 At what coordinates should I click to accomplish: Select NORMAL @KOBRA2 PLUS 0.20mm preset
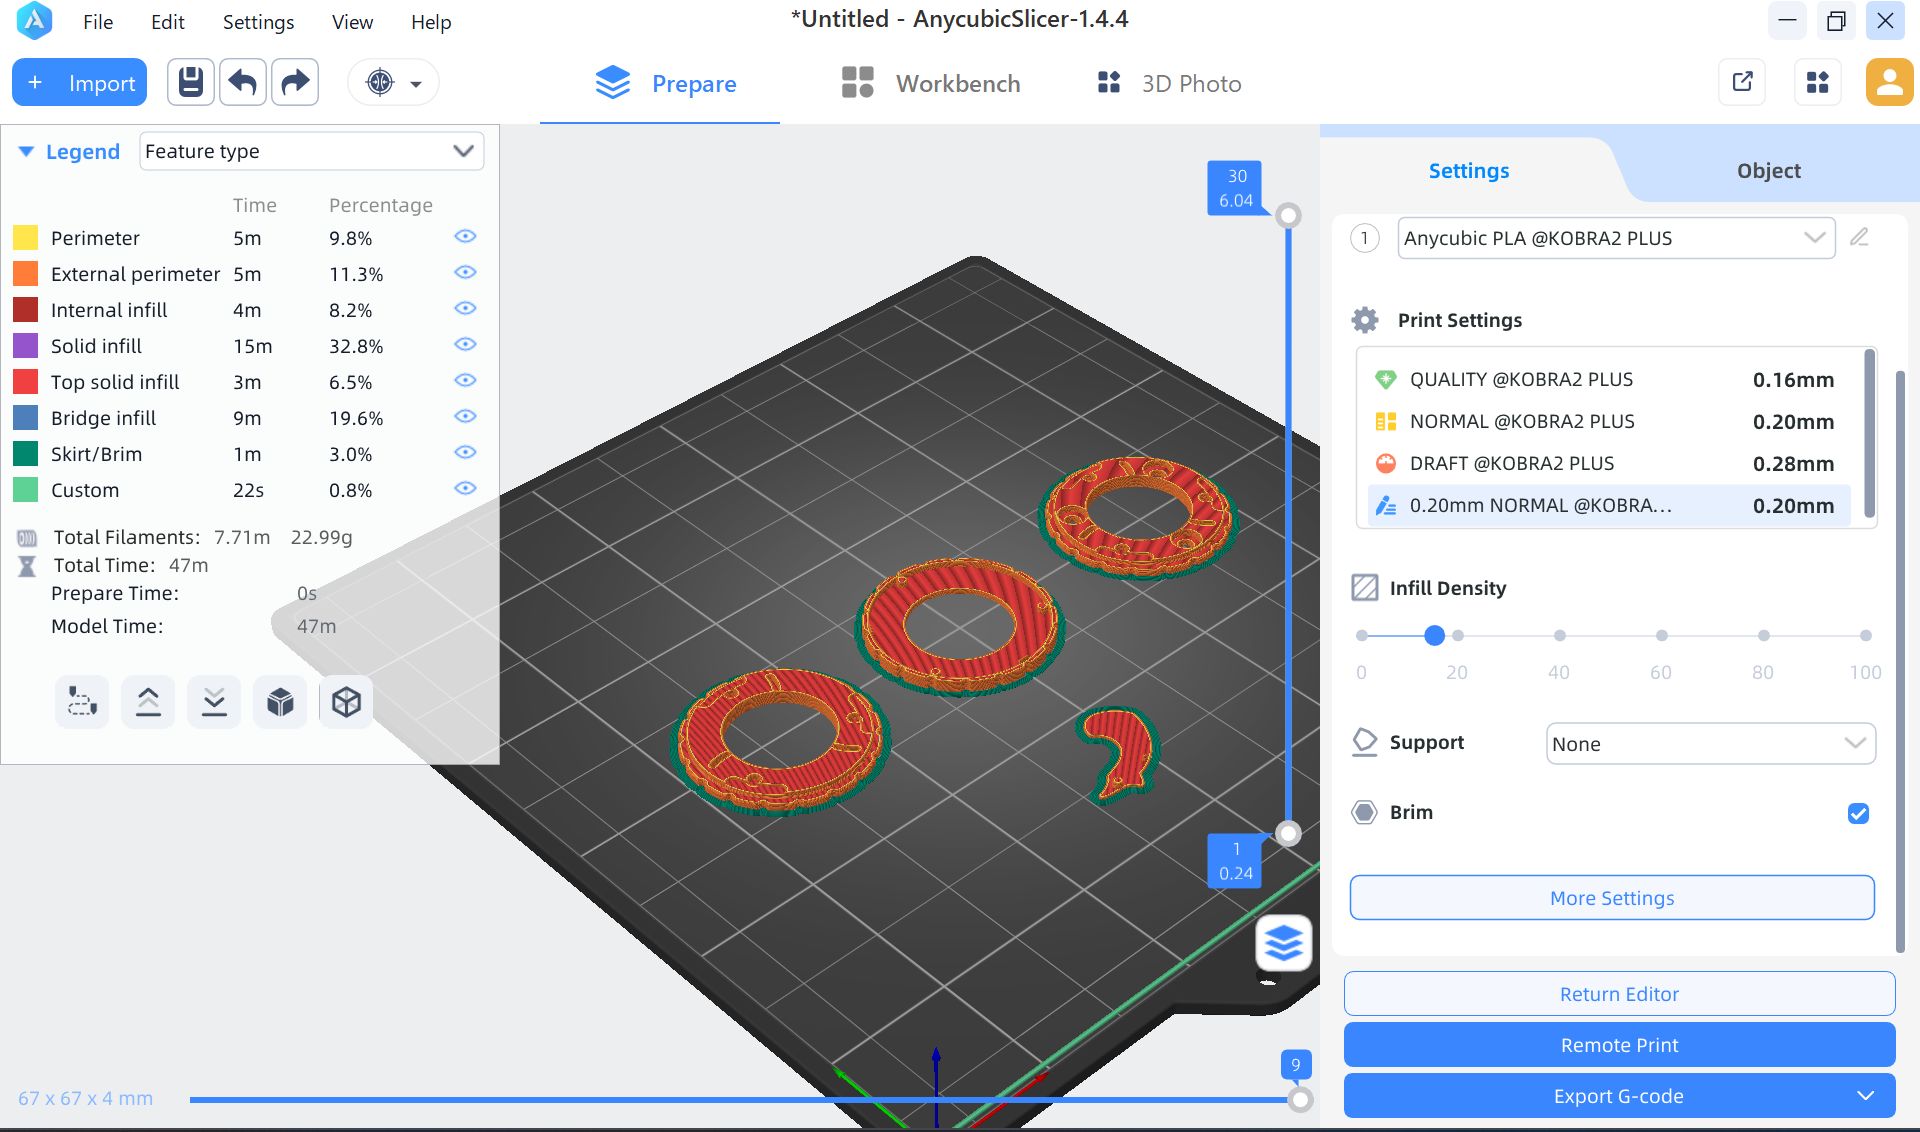(x=1608, y=422)
